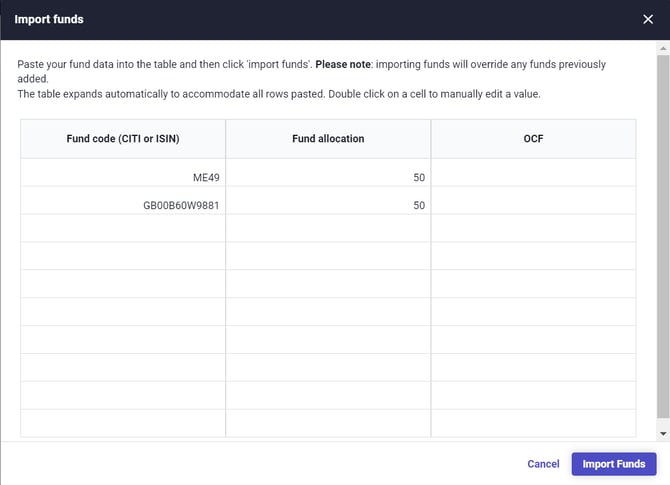Select the ME49 fund code cell
This screenshot has width=670, height=485.
coord(123,178)
